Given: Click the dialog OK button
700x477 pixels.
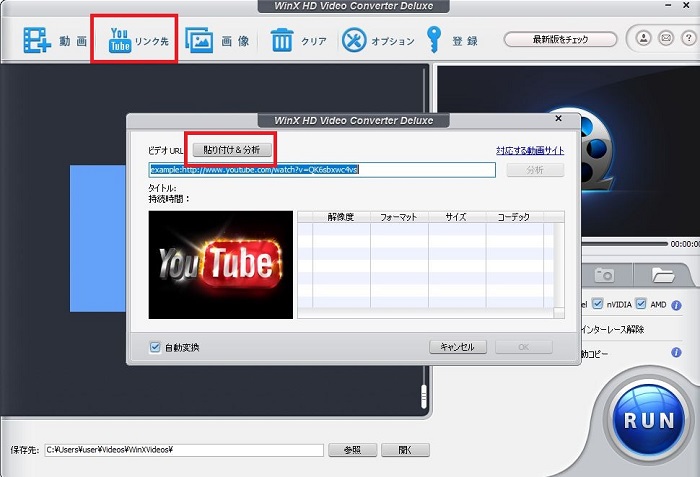Looking at the screenshot, I should point(524,347).
